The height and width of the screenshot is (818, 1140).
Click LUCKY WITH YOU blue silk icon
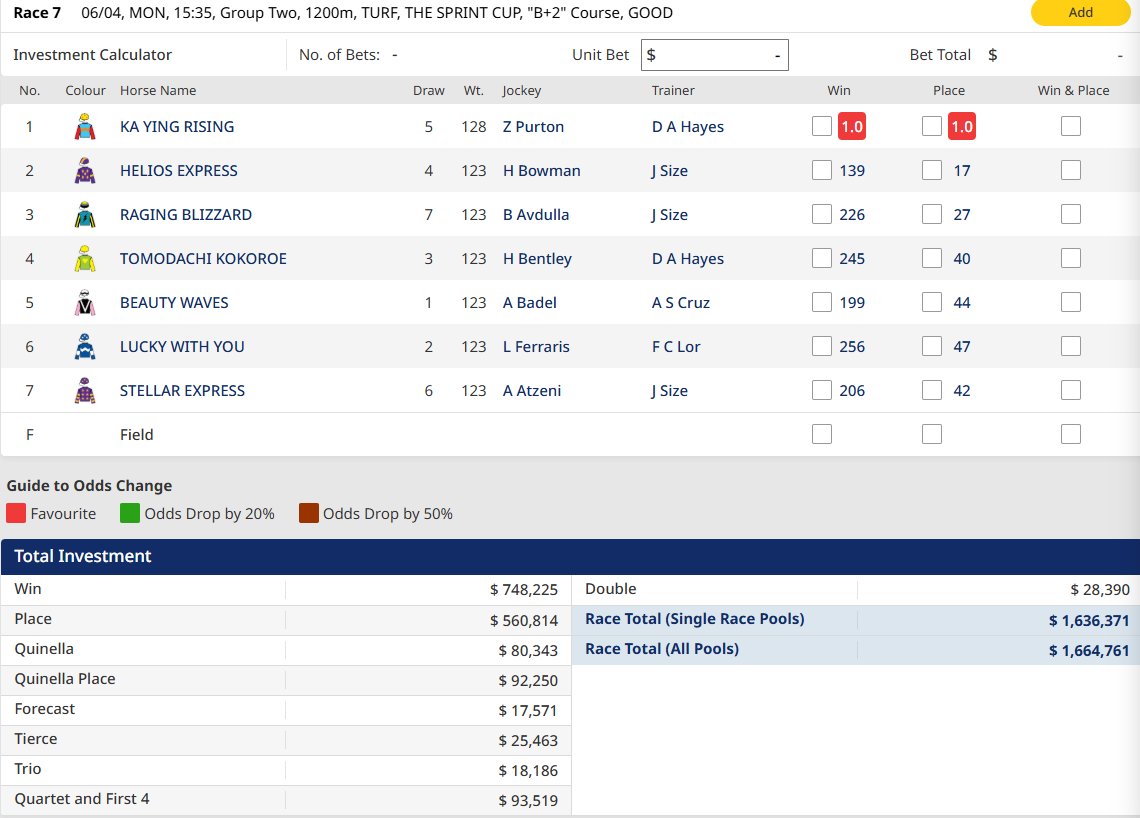pos(85,347)
